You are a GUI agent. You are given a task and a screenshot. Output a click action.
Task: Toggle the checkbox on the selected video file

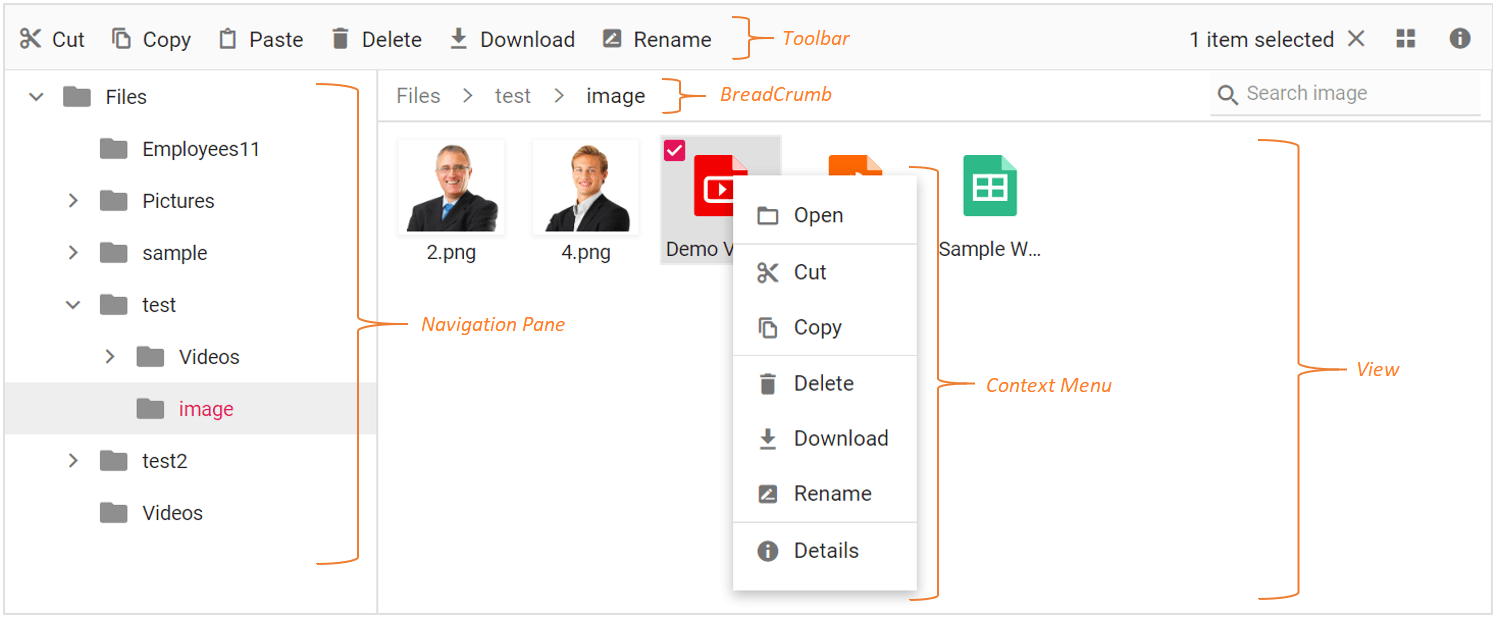(675, 149)
